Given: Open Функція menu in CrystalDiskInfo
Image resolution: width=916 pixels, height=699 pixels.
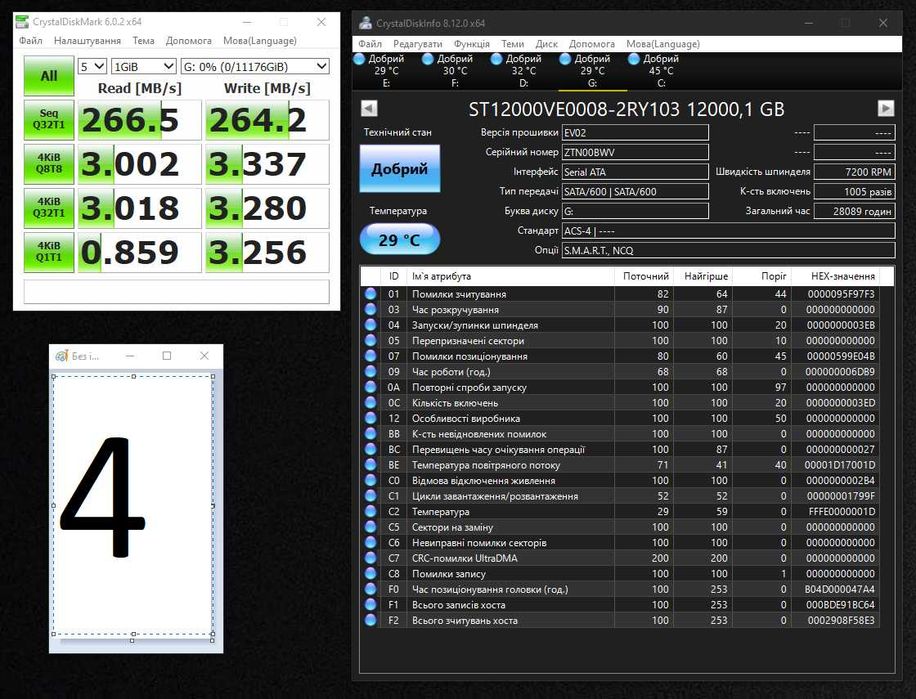Looking at the screenshot, I should click(472, 44).
